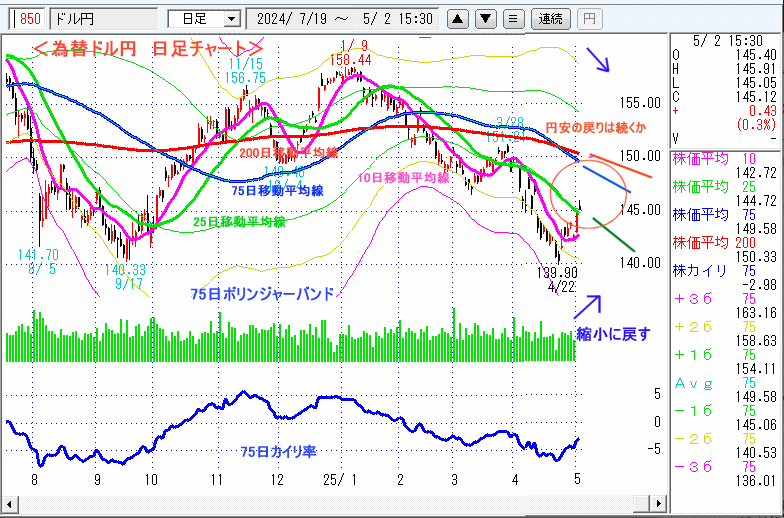Viewport: 784px width, 518px height.
Task: Click the 150.00 price axis label
Action: (640, 156)
